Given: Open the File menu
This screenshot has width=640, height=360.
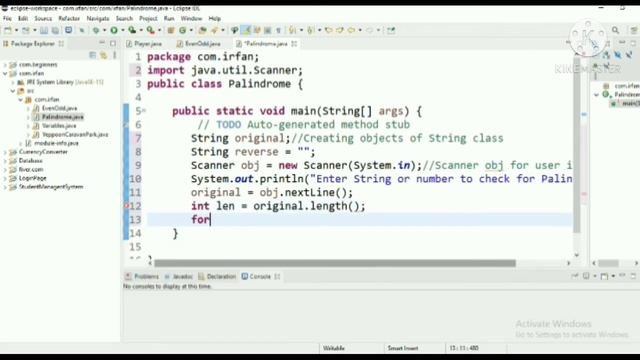Looking at the screenshot, I should click(7, 18).
